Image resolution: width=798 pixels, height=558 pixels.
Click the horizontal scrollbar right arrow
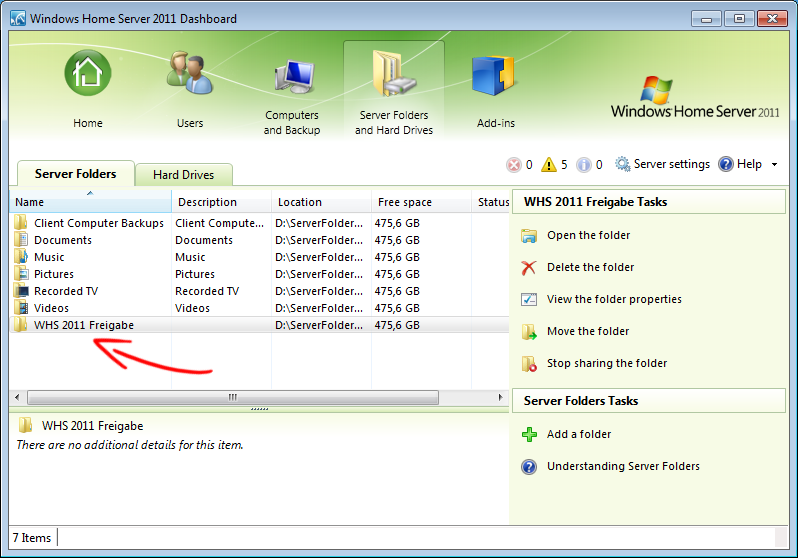tap(500, 397)
